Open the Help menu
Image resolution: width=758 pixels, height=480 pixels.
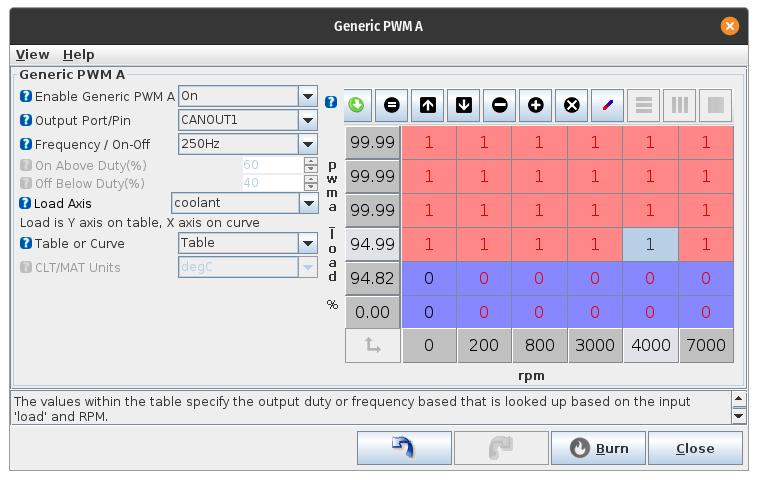click(x=78, y=55)
